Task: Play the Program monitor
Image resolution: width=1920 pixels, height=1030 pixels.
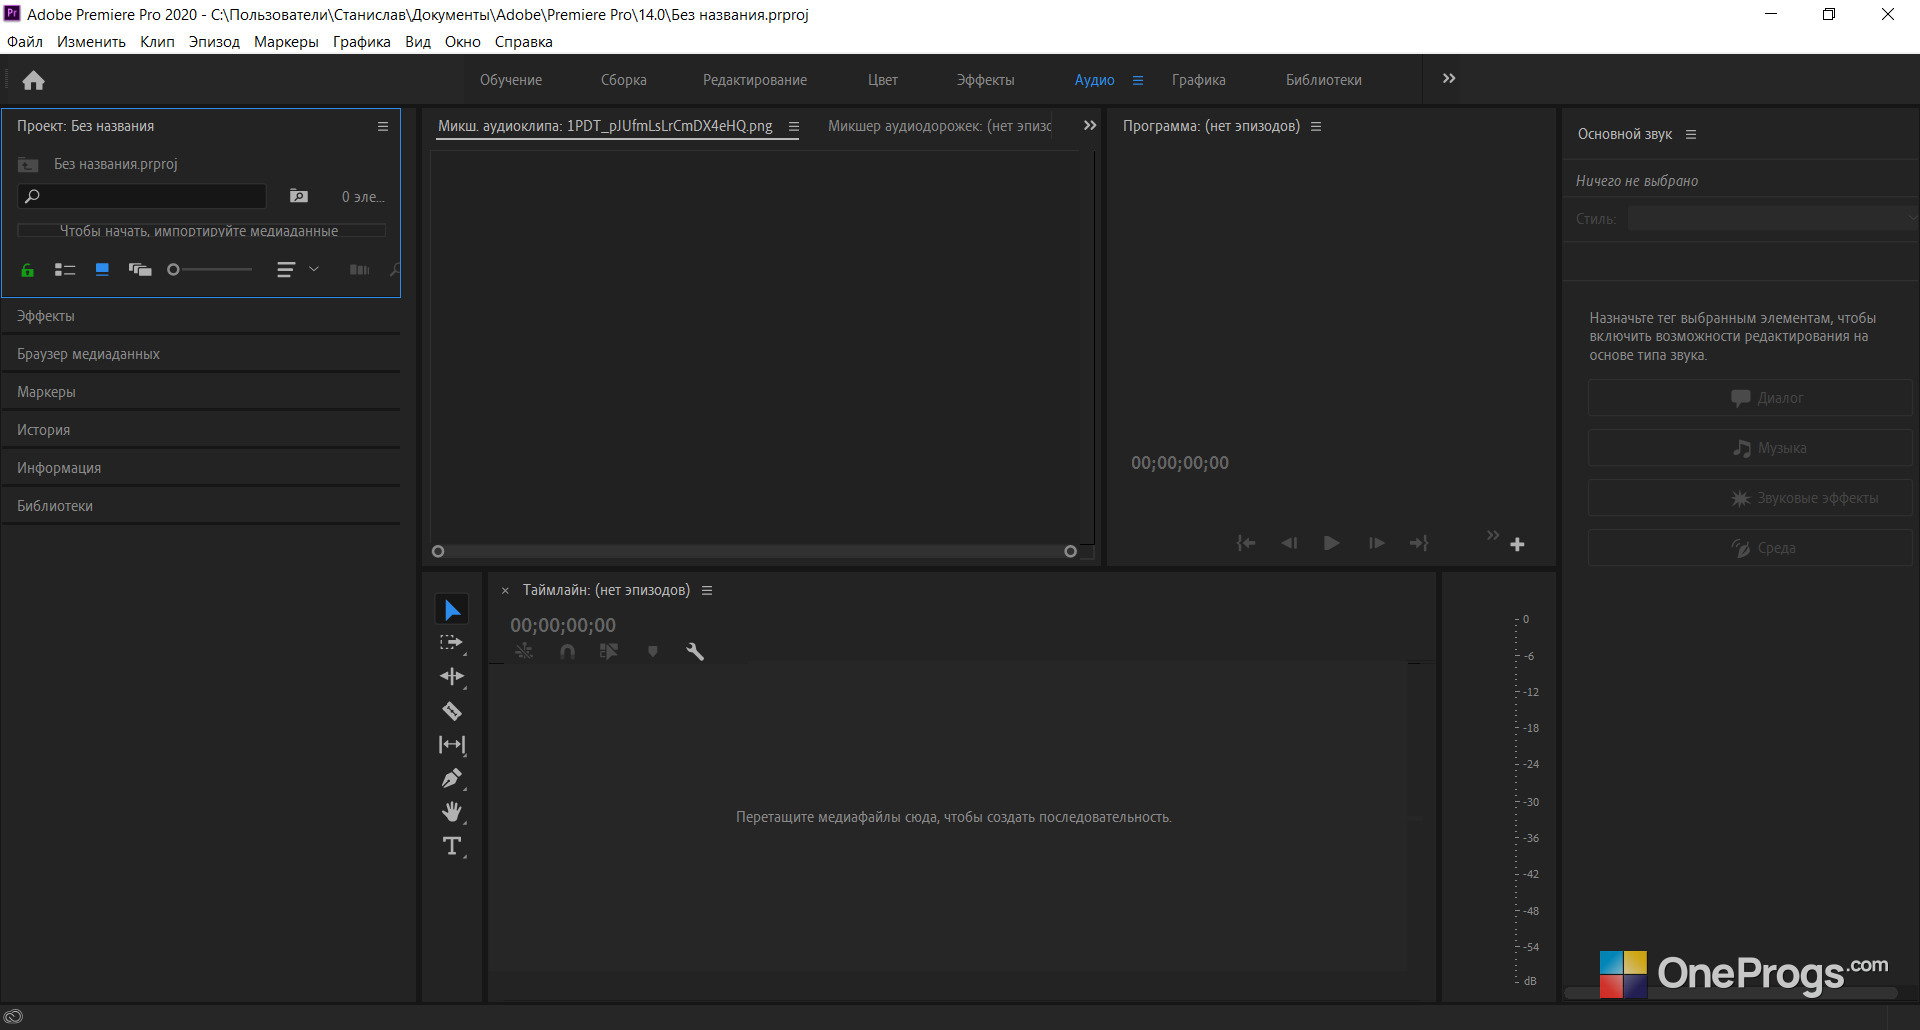Action: click(1332, 543)
